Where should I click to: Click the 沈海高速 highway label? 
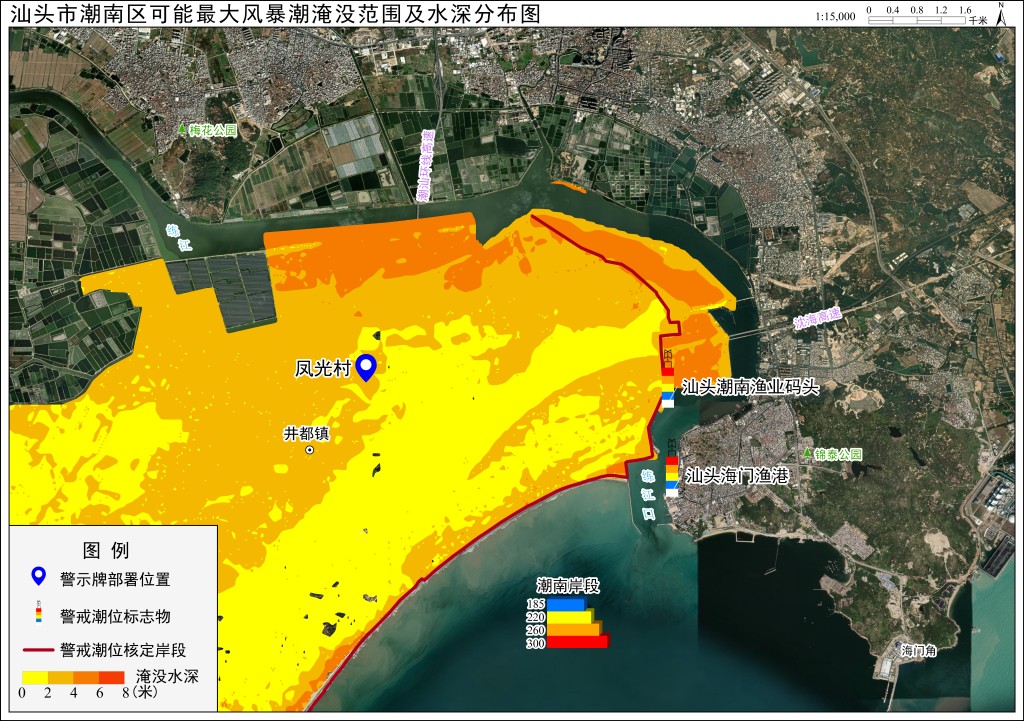pyautogui.click(x=817, y=318)
